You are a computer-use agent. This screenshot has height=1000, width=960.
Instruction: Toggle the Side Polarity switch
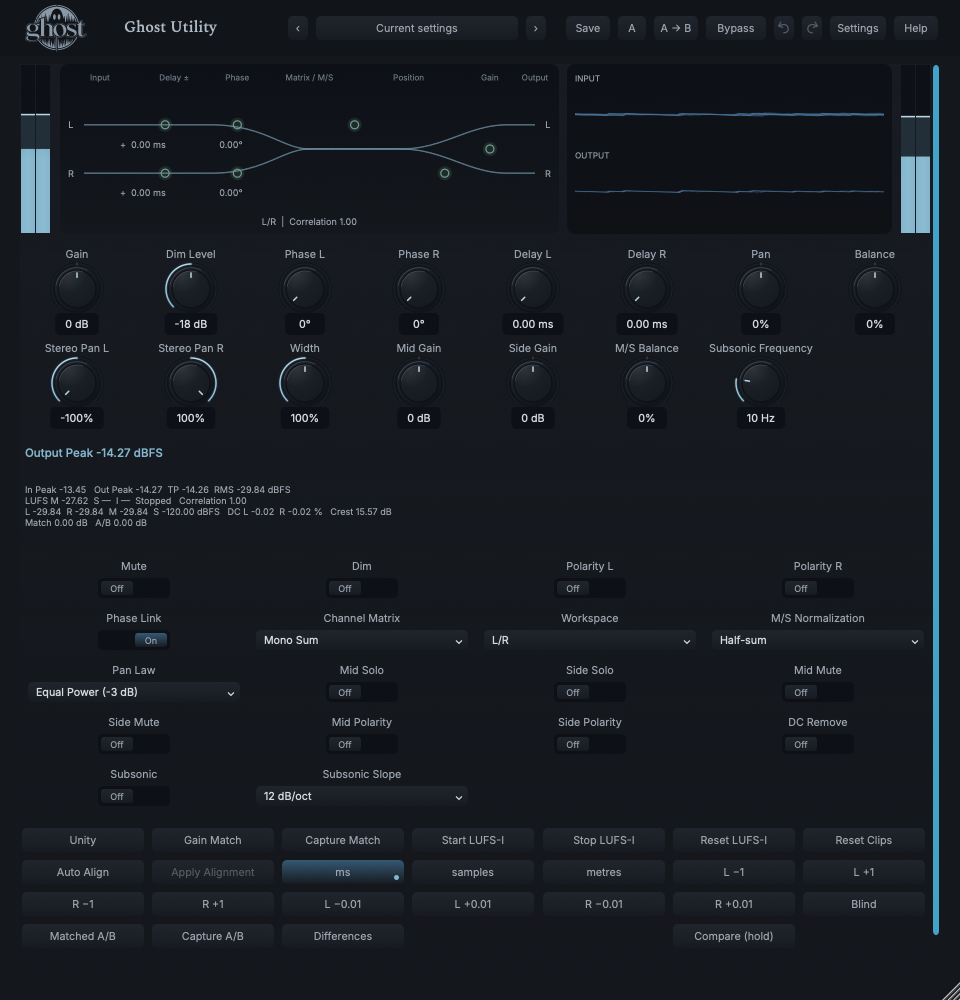click(x=589, y=744)
